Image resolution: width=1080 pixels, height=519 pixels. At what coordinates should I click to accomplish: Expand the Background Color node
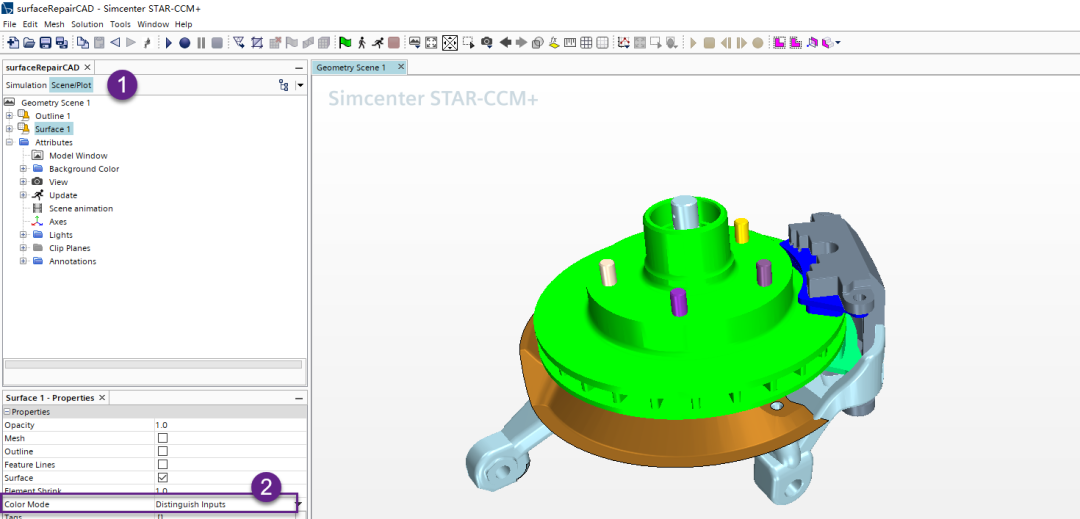[x=23, y=169]
